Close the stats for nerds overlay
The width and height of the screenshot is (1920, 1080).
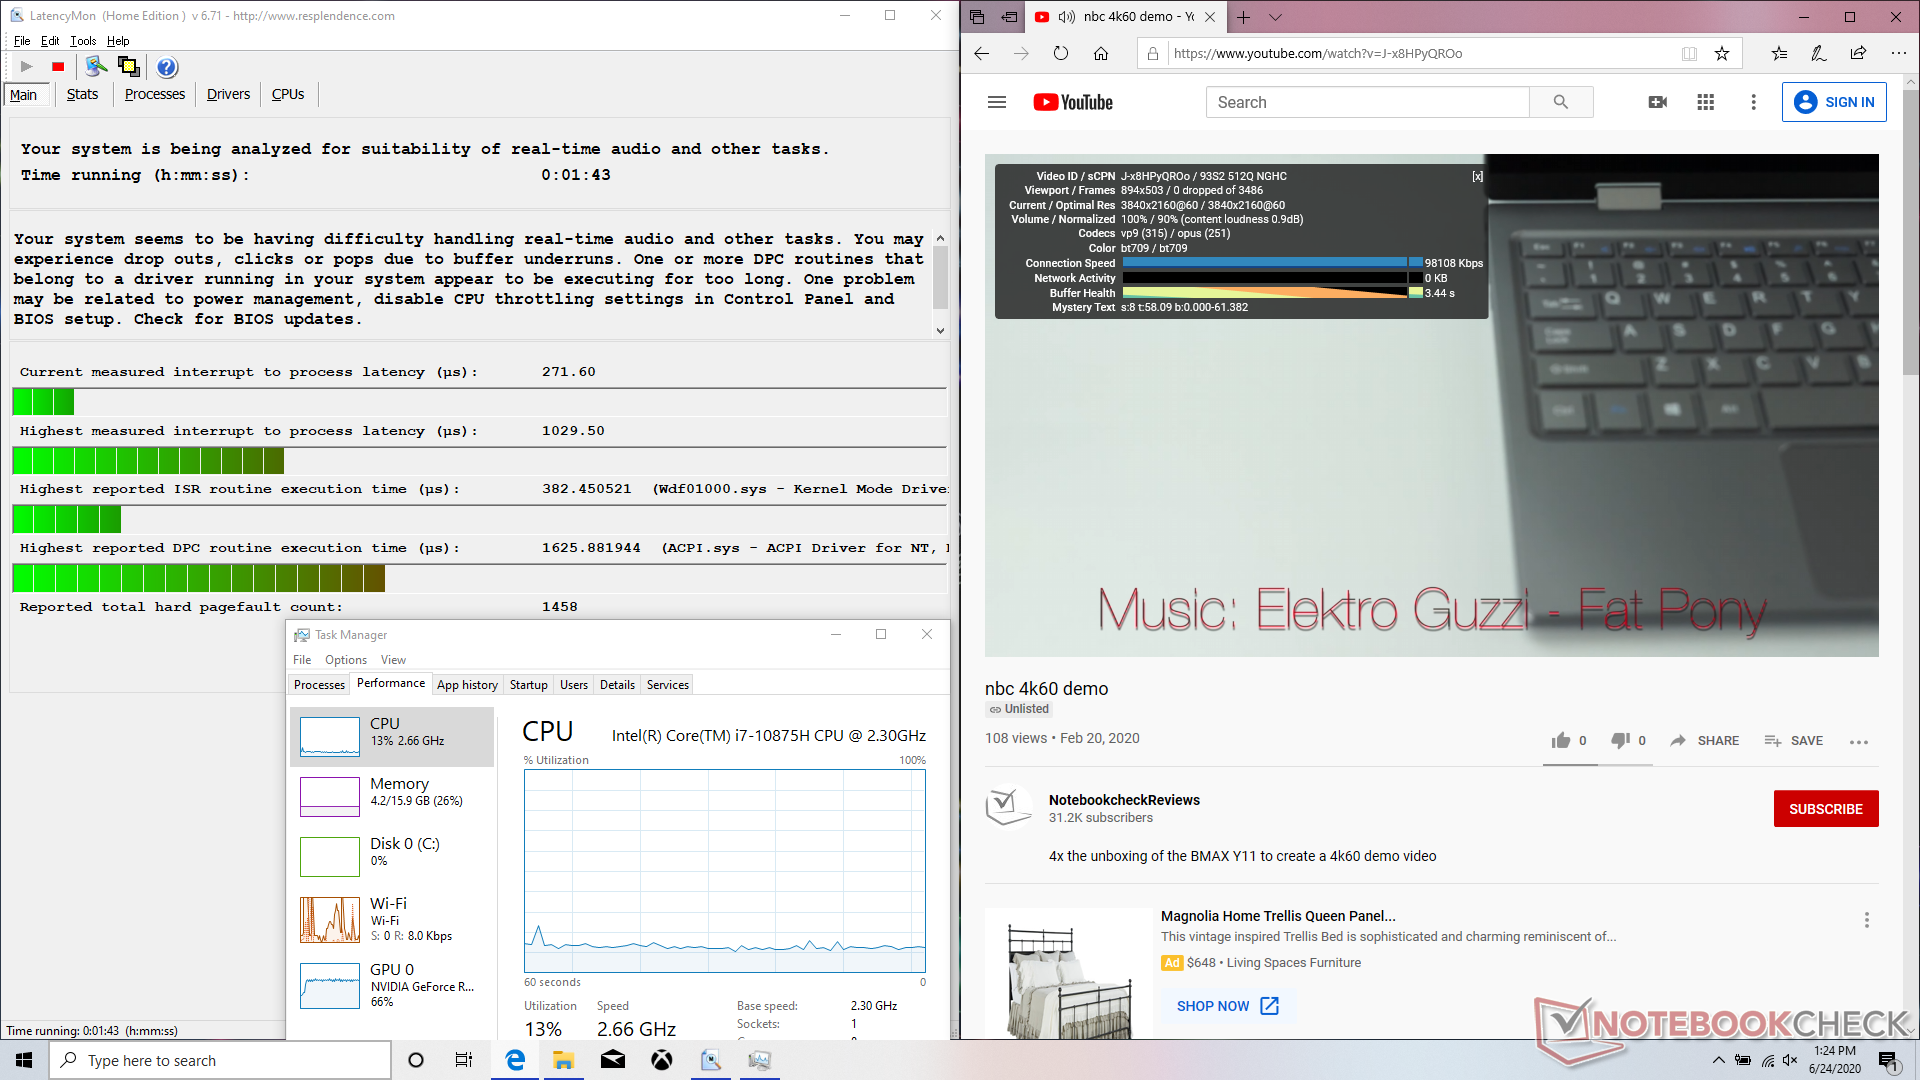pos(1477,176)
